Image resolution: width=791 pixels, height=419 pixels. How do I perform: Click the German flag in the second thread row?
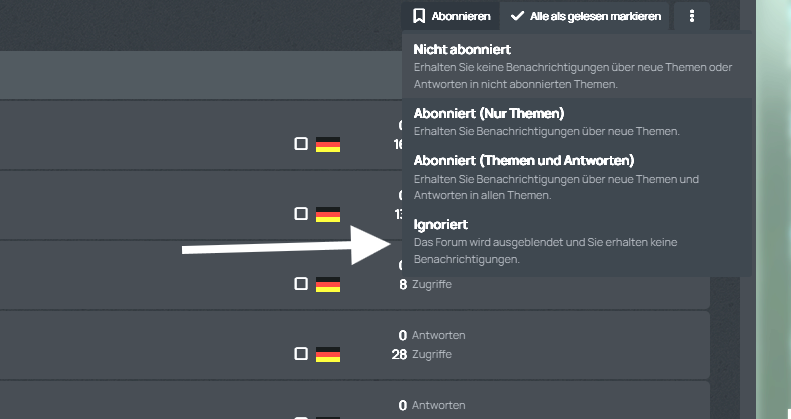328,214
